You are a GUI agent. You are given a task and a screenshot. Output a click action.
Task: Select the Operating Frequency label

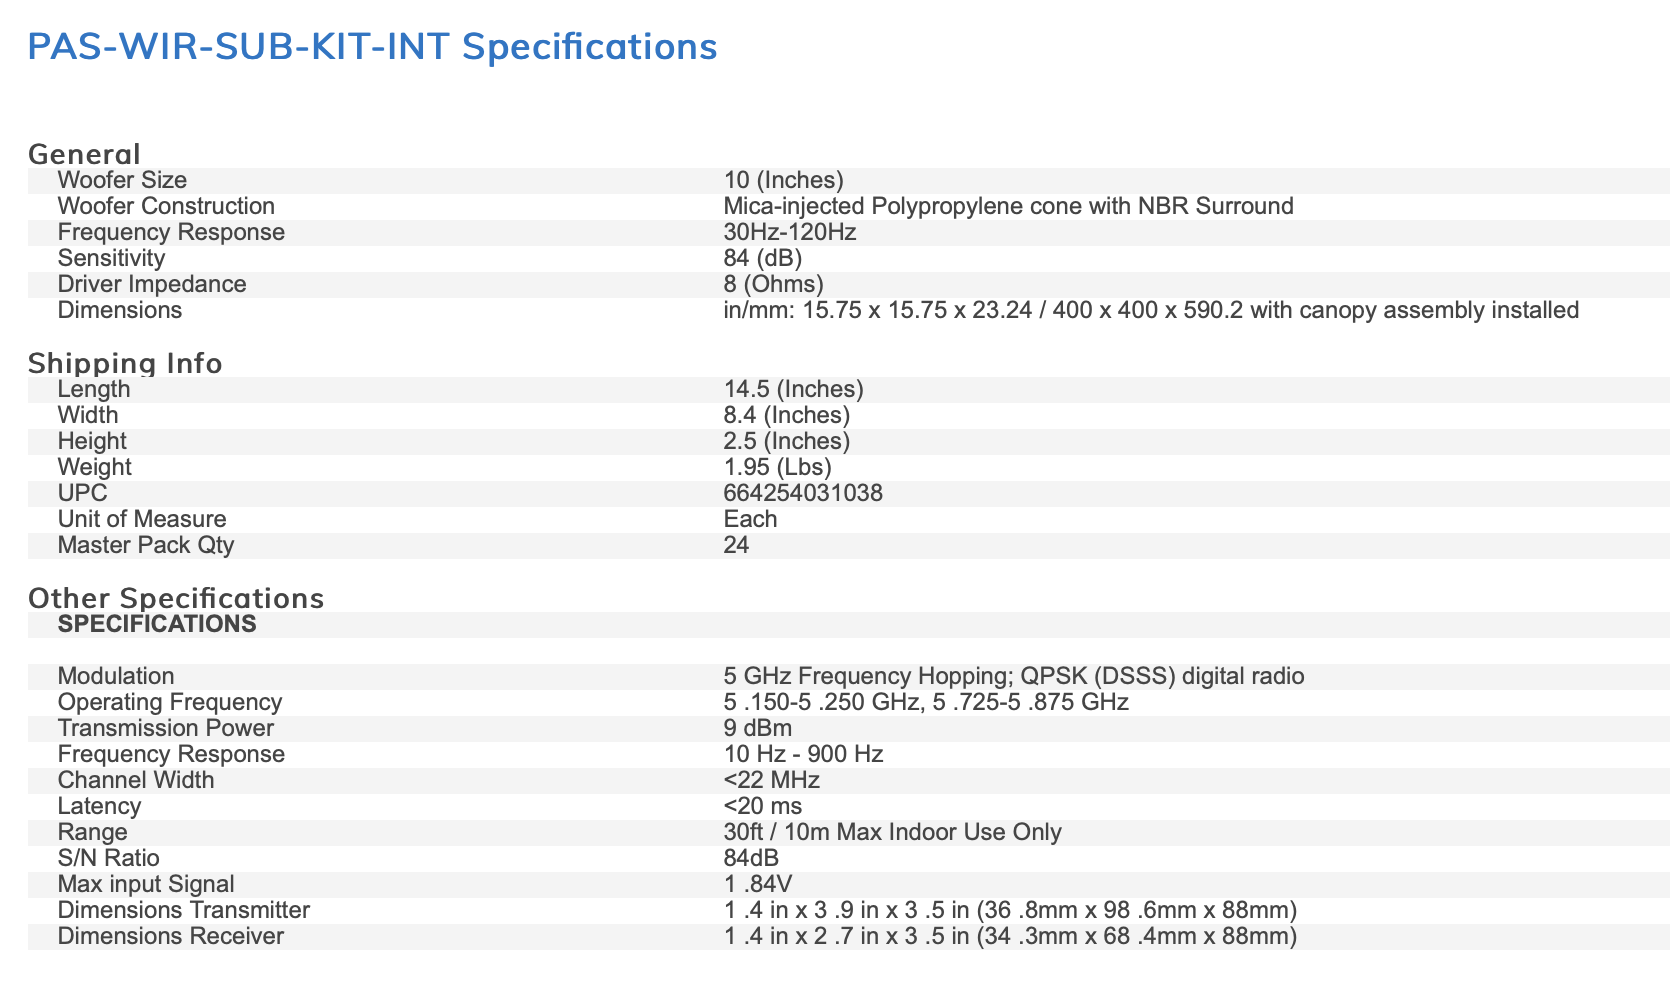tap(170, 702)
